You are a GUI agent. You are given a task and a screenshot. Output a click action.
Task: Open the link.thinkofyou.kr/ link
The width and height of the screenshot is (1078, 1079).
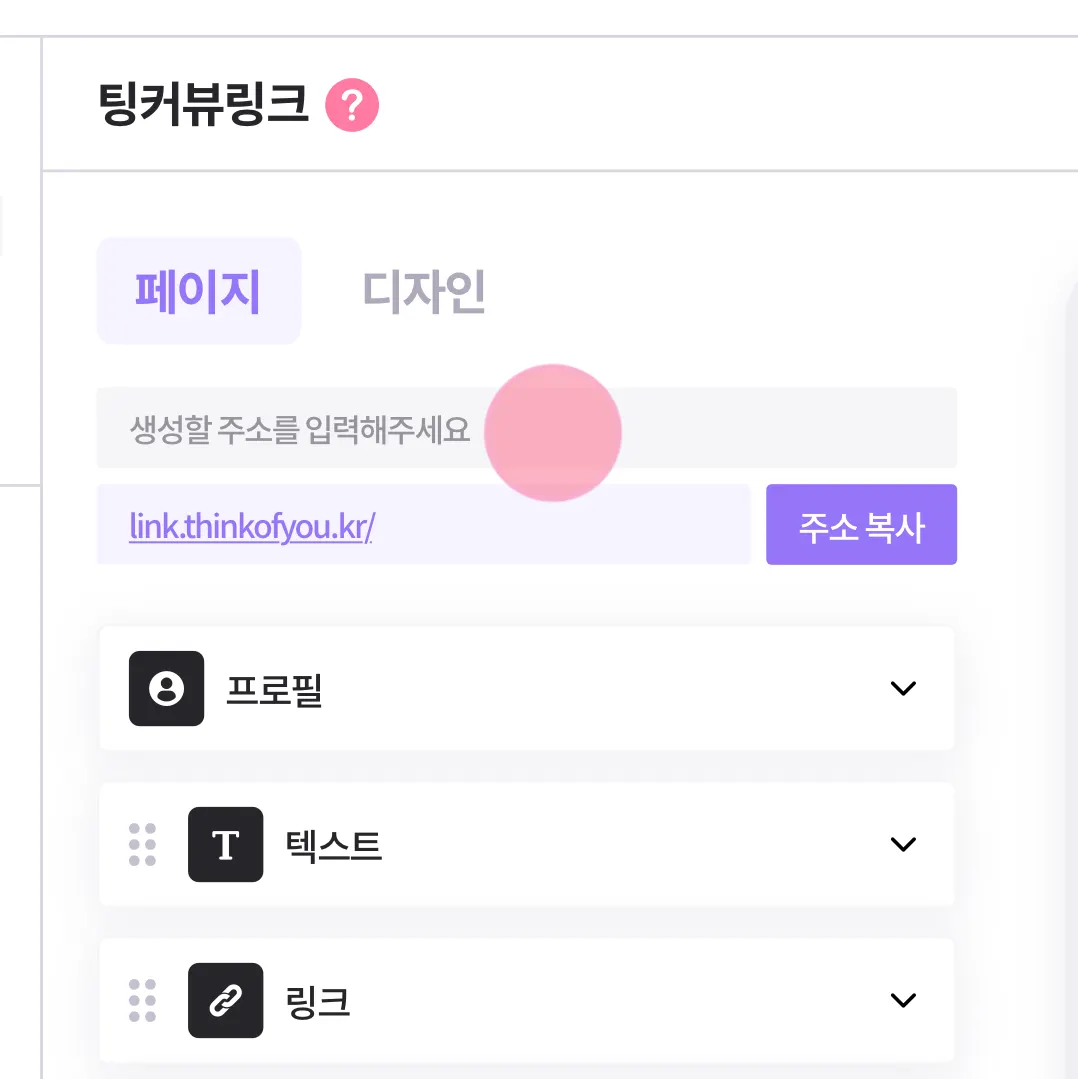251,526
